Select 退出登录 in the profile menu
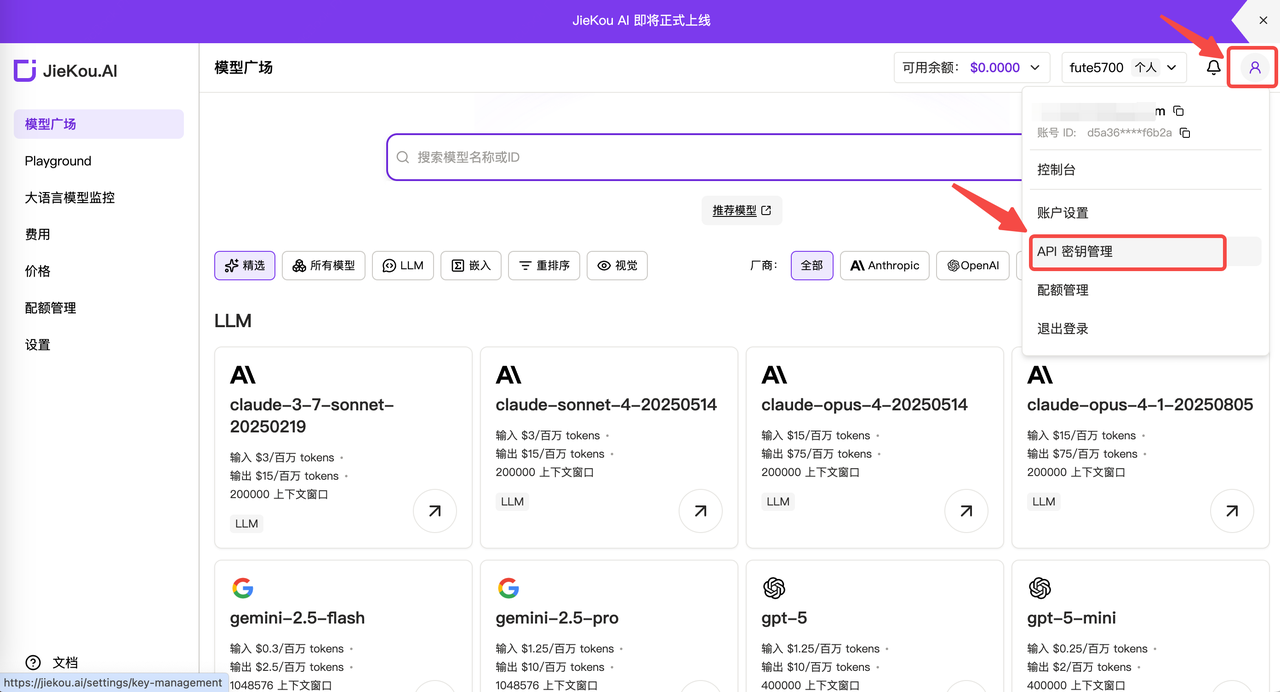 (1145, 328)
